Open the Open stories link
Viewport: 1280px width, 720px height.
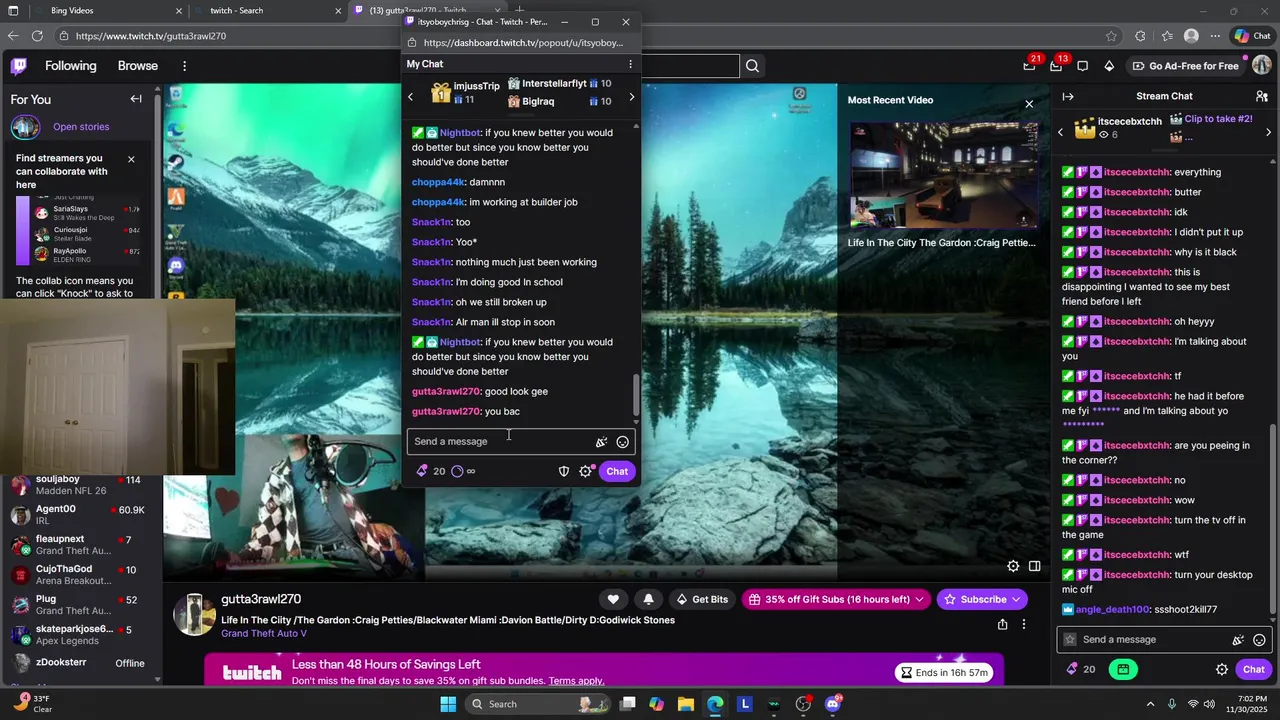[x=81, y=127]
